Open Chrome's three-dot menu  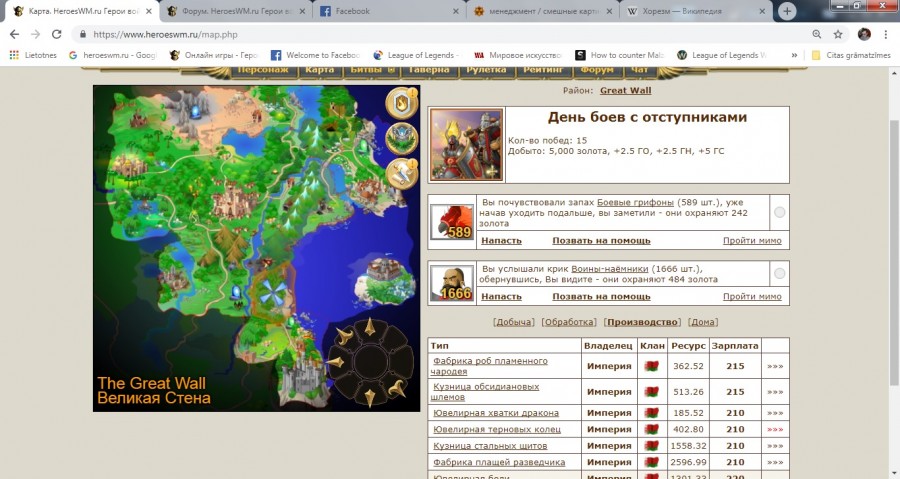(886, 34)
